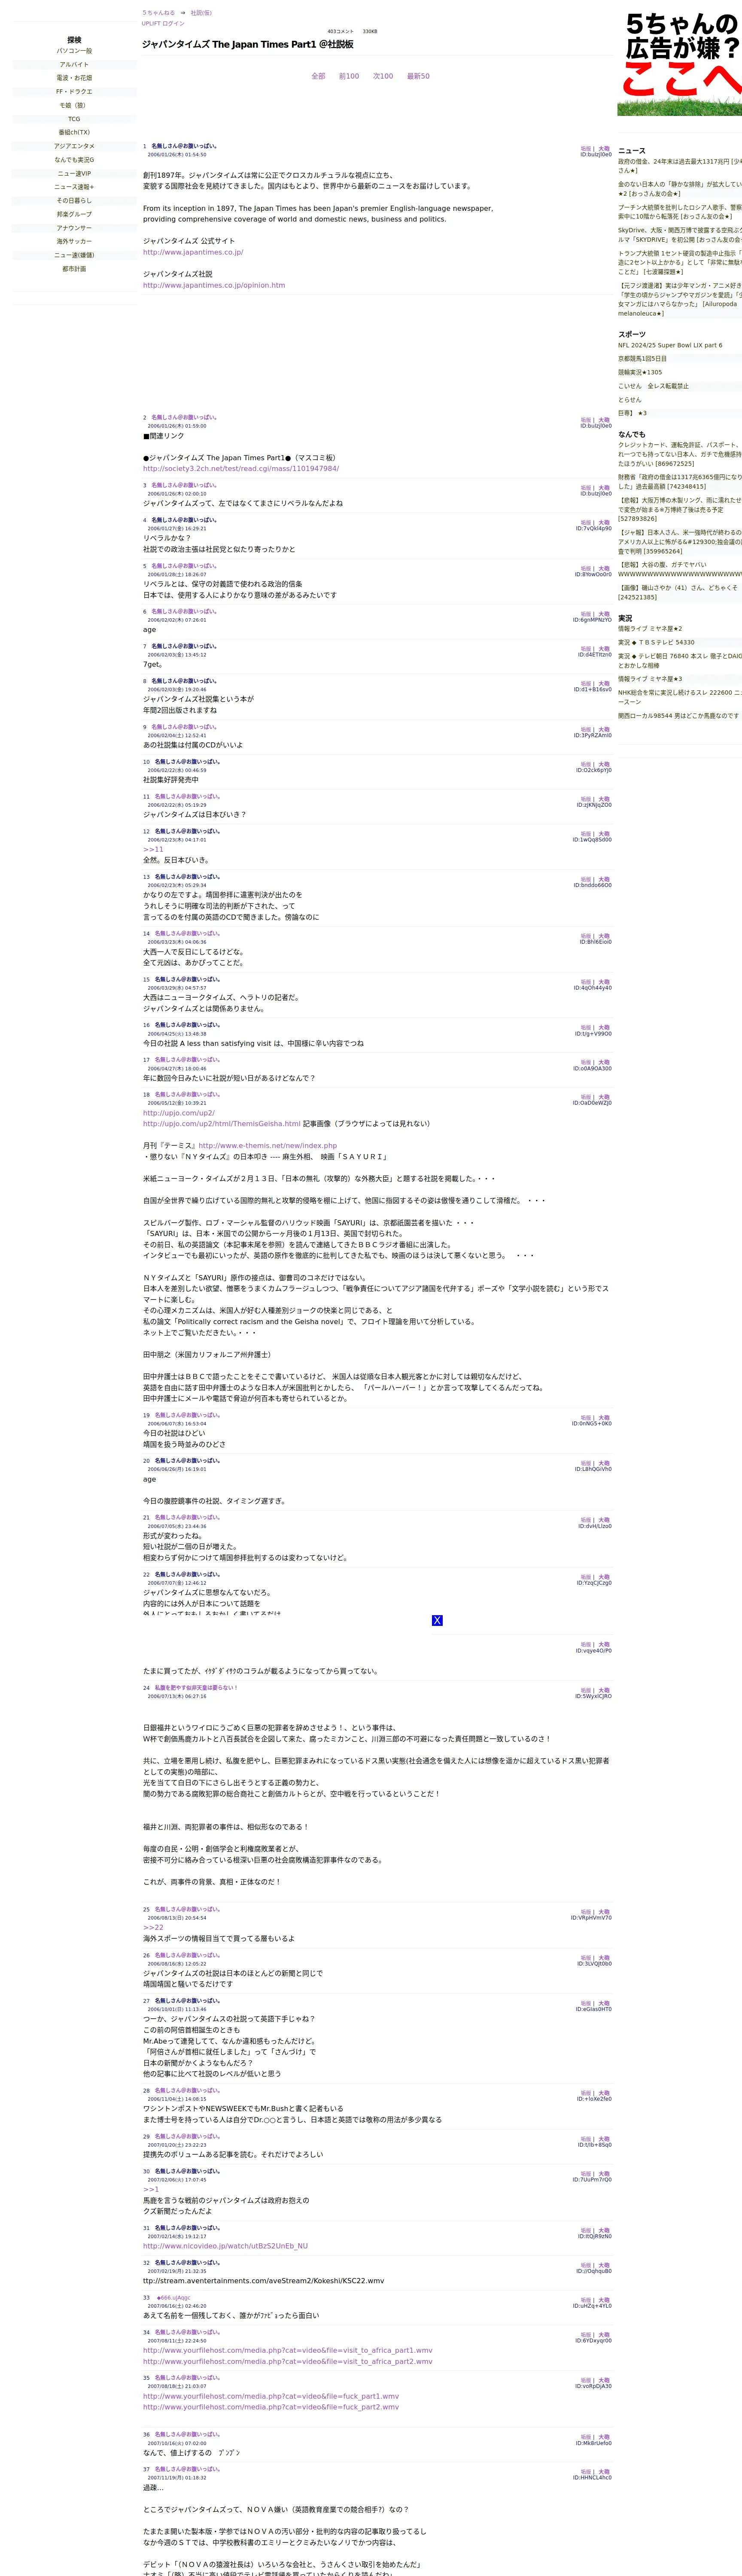This screenshot has height=2576, width=742.
Task: Open the 海外サッカー board in sidebar
Action: (74, 241)
